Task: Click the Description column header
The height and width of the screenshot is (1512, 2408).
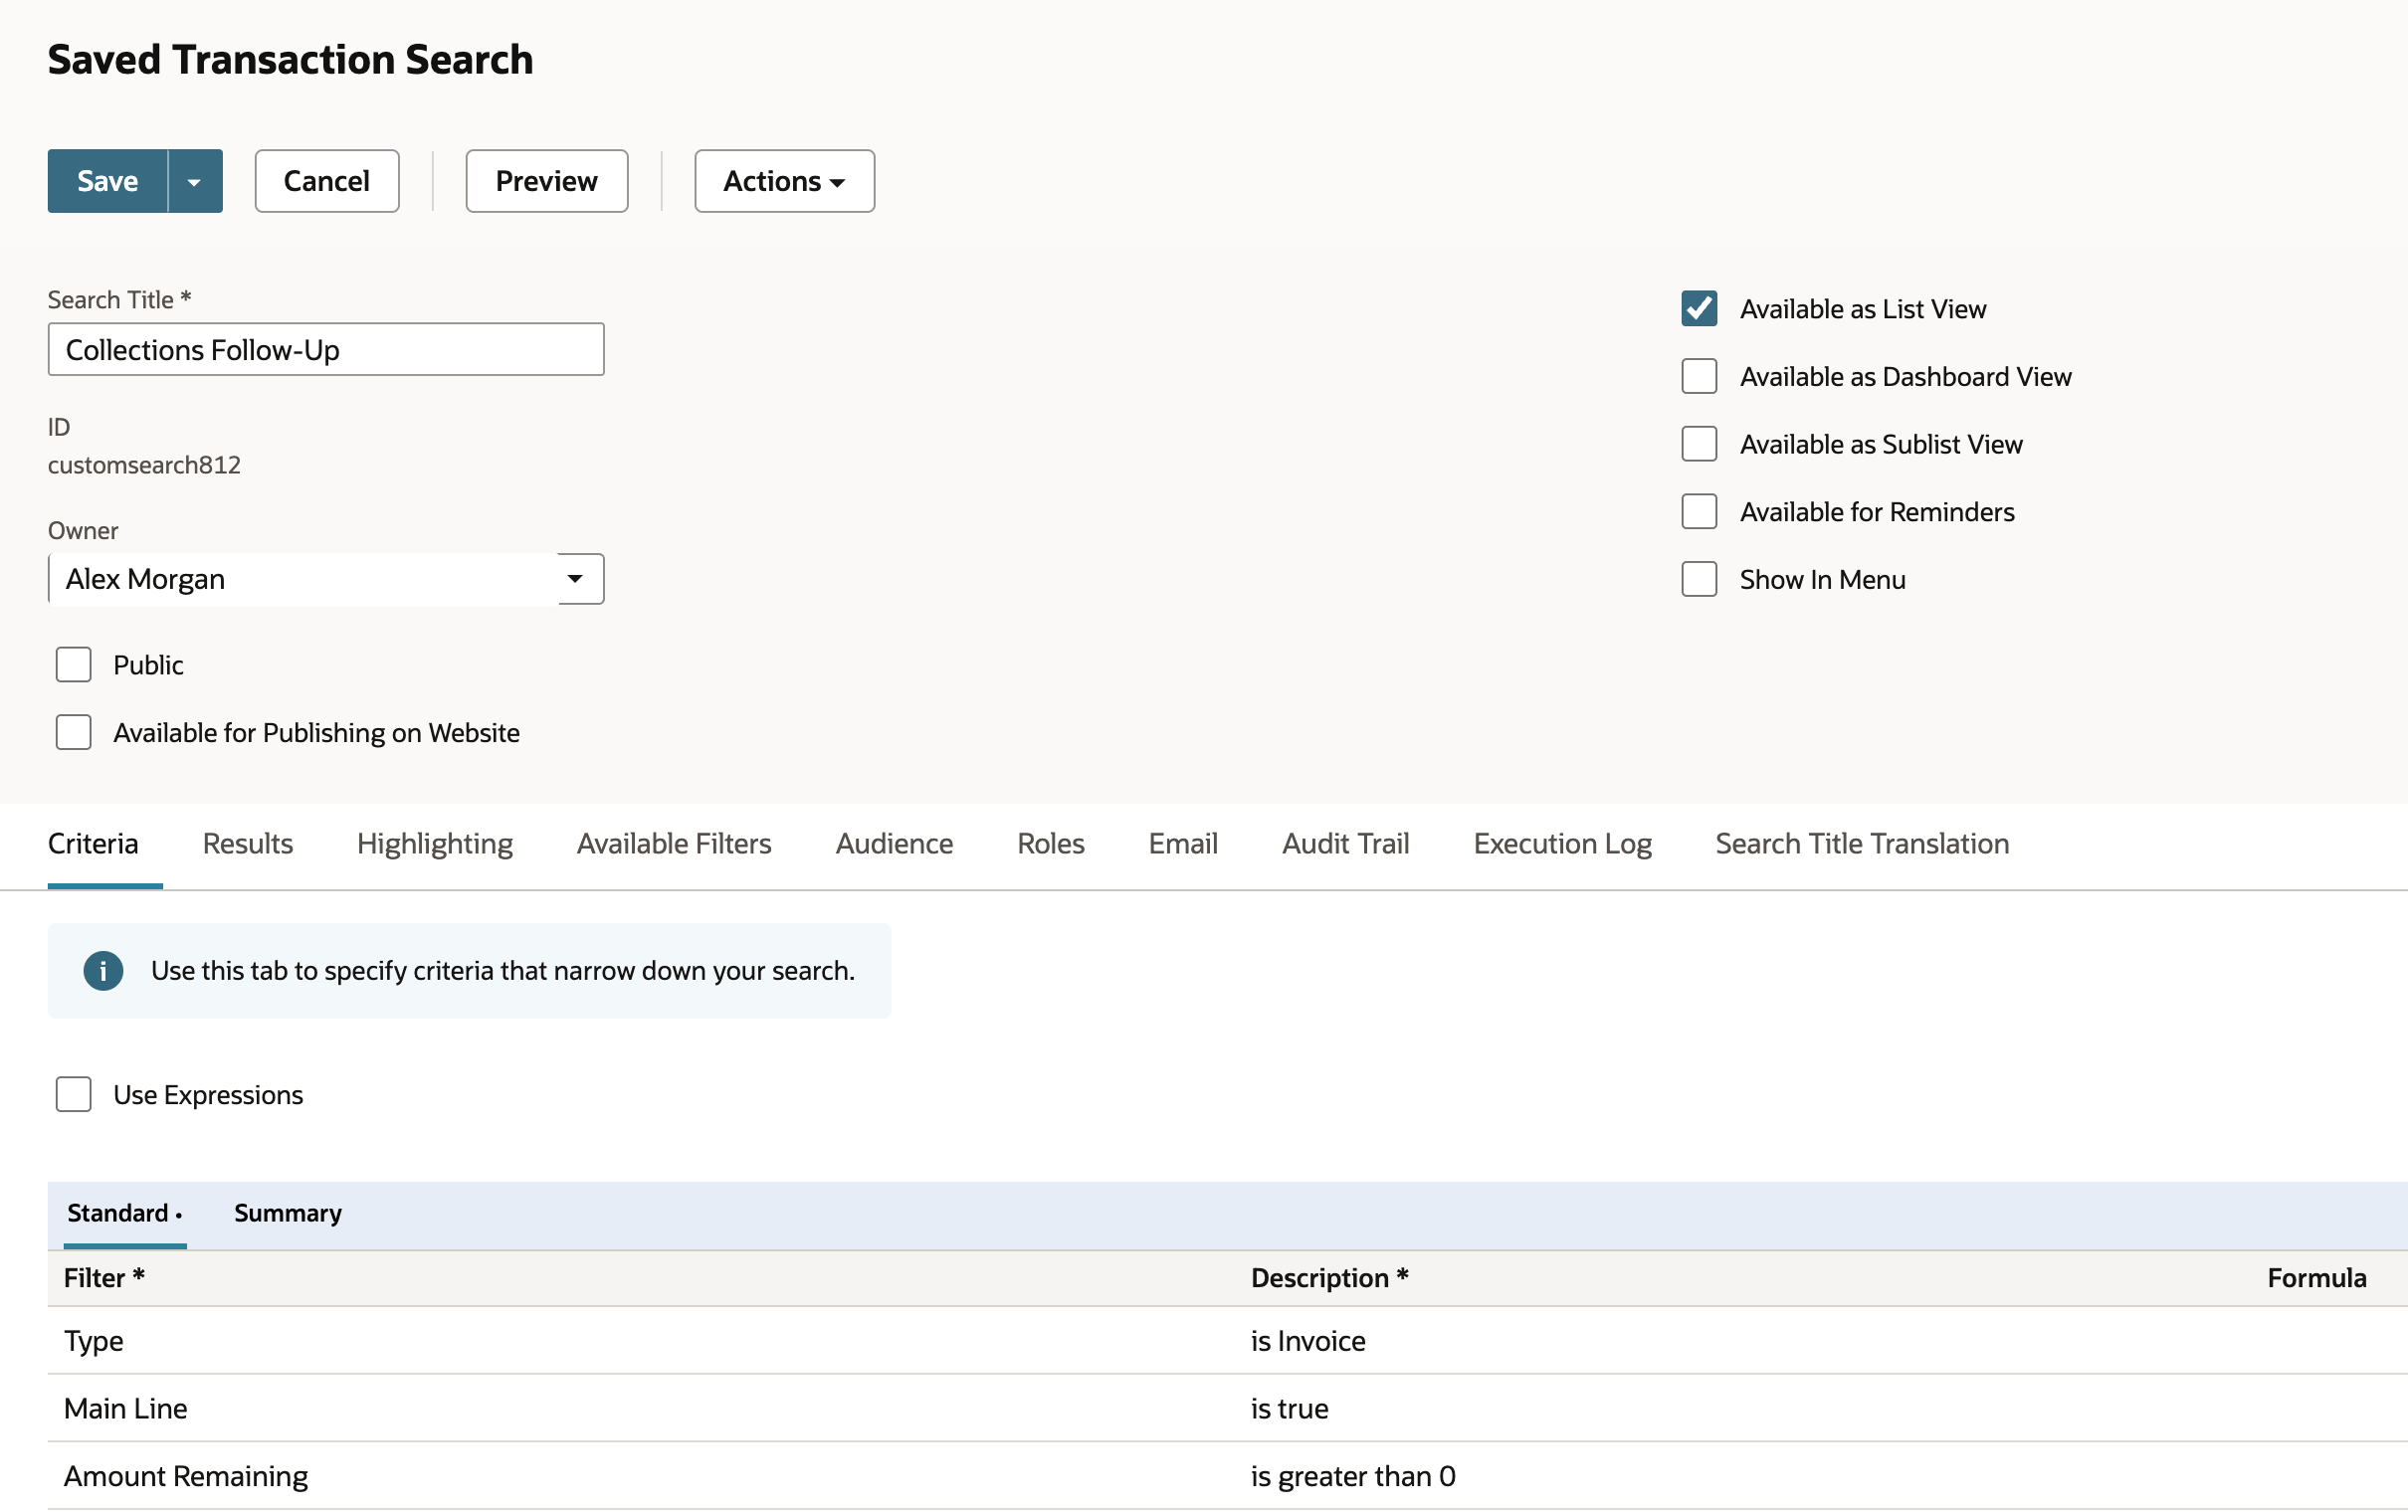Action: tap(1330, 1279)
